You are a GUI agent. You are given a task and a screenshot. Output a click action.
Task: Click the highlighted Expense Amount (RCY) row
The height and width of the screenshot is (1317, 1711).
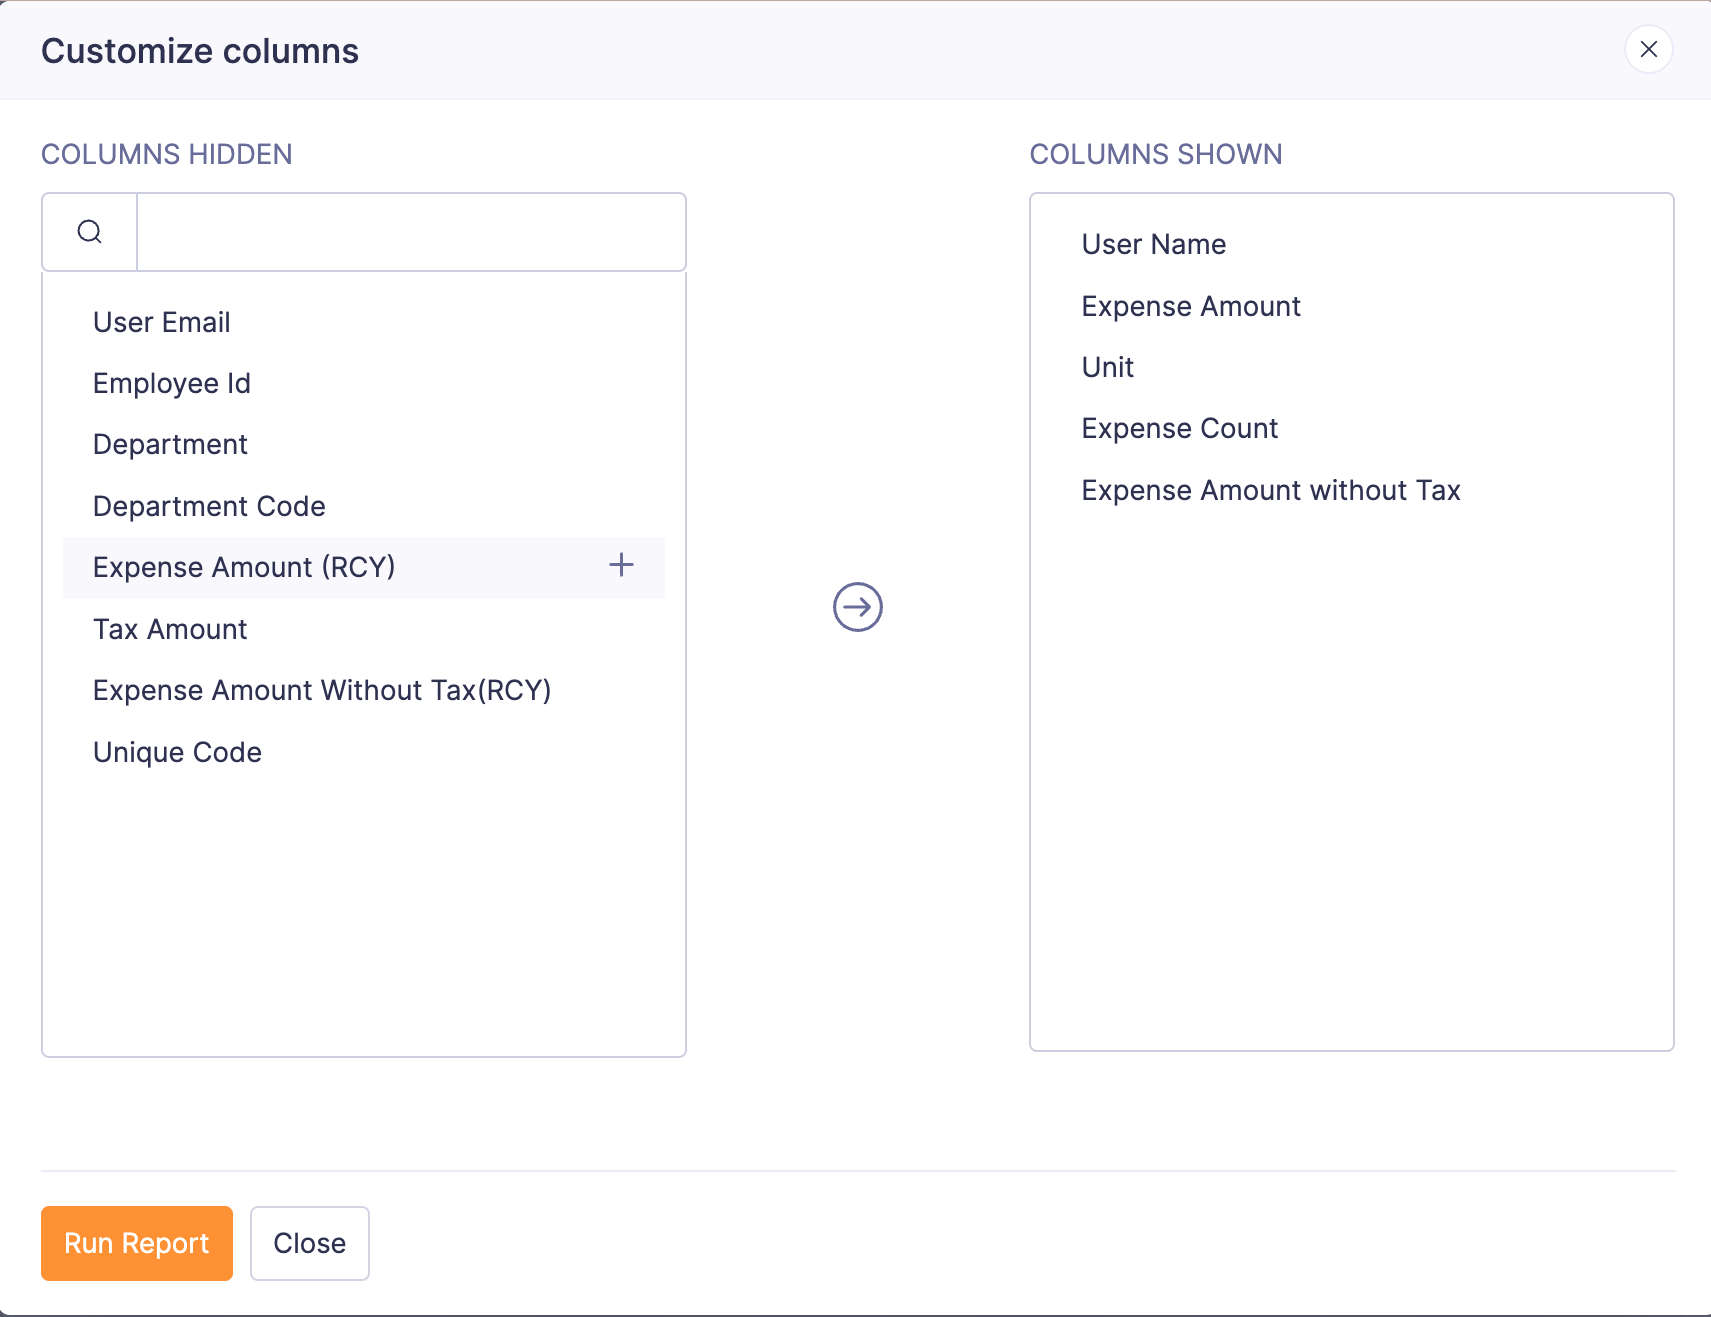tap(244, 566)
